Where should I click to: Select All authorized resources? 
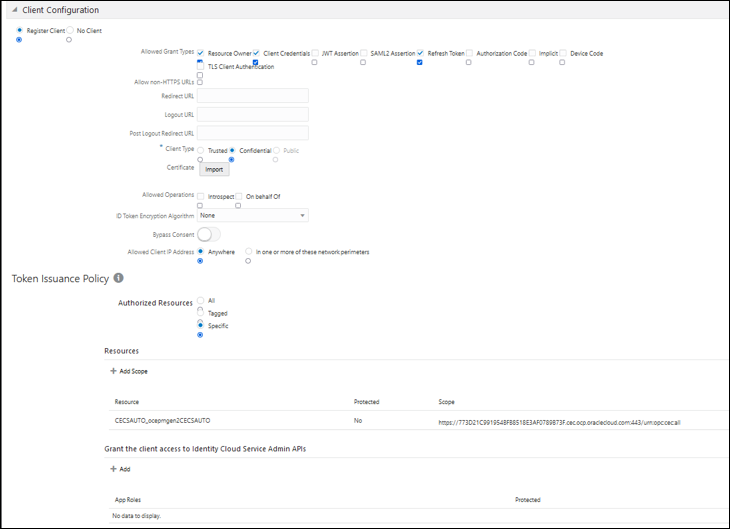point(201,300)
